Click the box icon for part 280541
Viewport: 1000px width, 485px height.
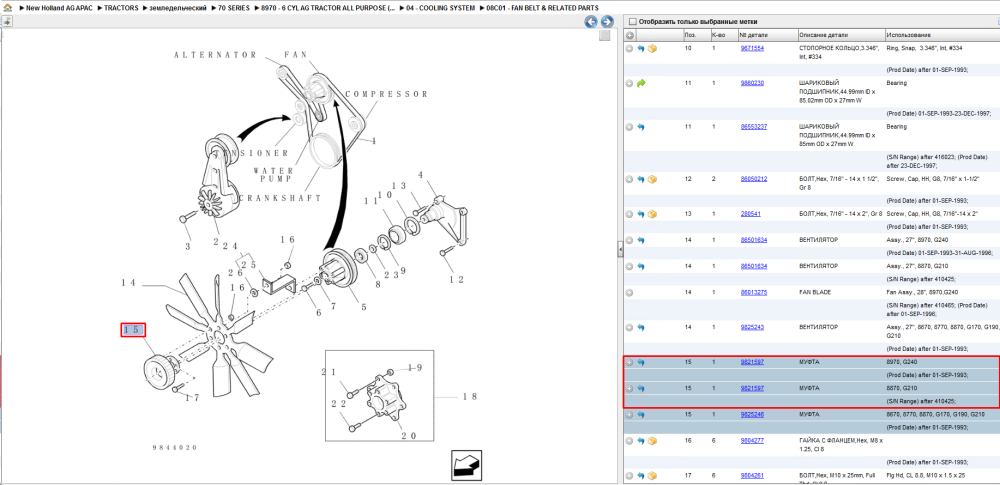(652, 214)
